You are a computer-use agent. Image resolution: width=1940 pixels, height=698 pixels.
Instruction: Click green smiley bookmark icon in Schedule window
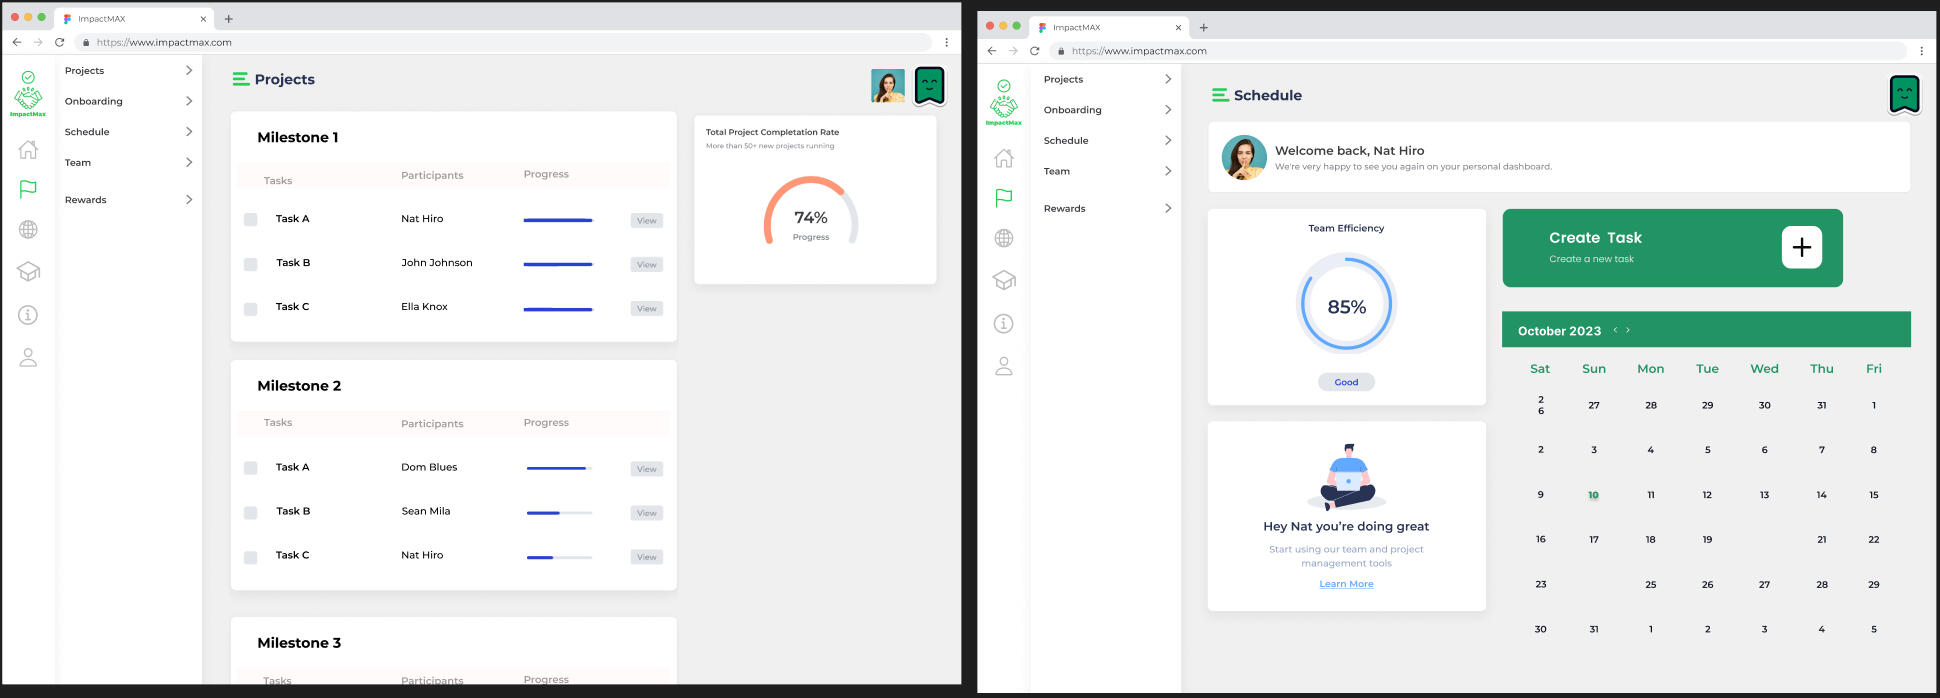tap(1905, 94)
